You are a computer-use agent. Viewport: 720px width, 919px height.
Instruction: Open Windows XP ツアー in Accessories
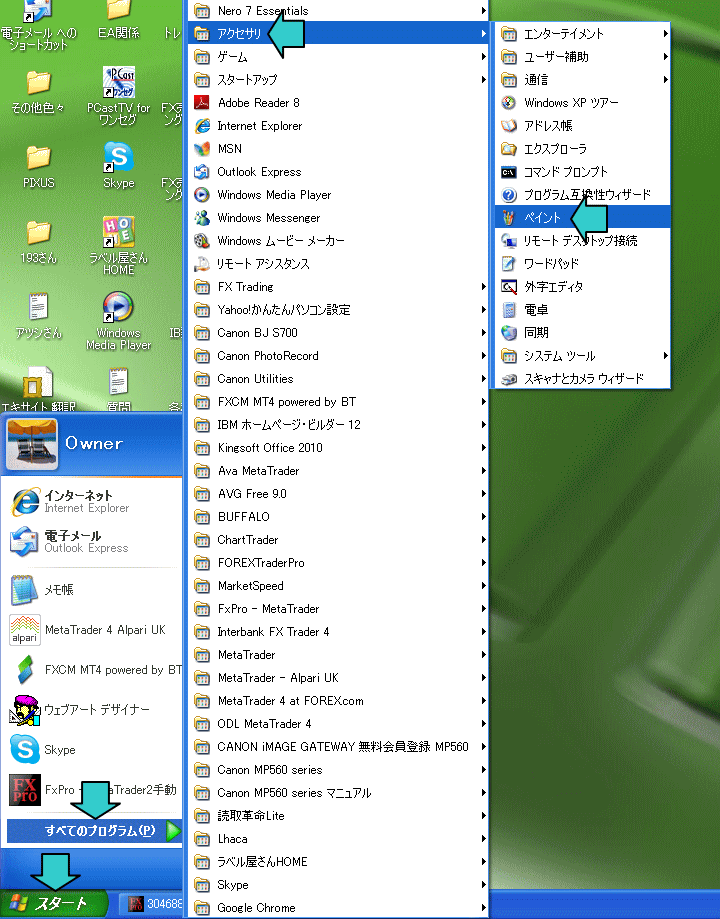[x=582, y=103]
